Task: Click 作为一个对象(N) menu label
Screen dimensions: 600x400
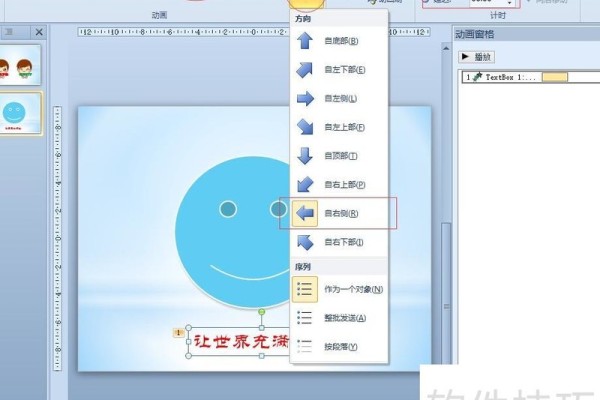Action: [x=354, y=289]
